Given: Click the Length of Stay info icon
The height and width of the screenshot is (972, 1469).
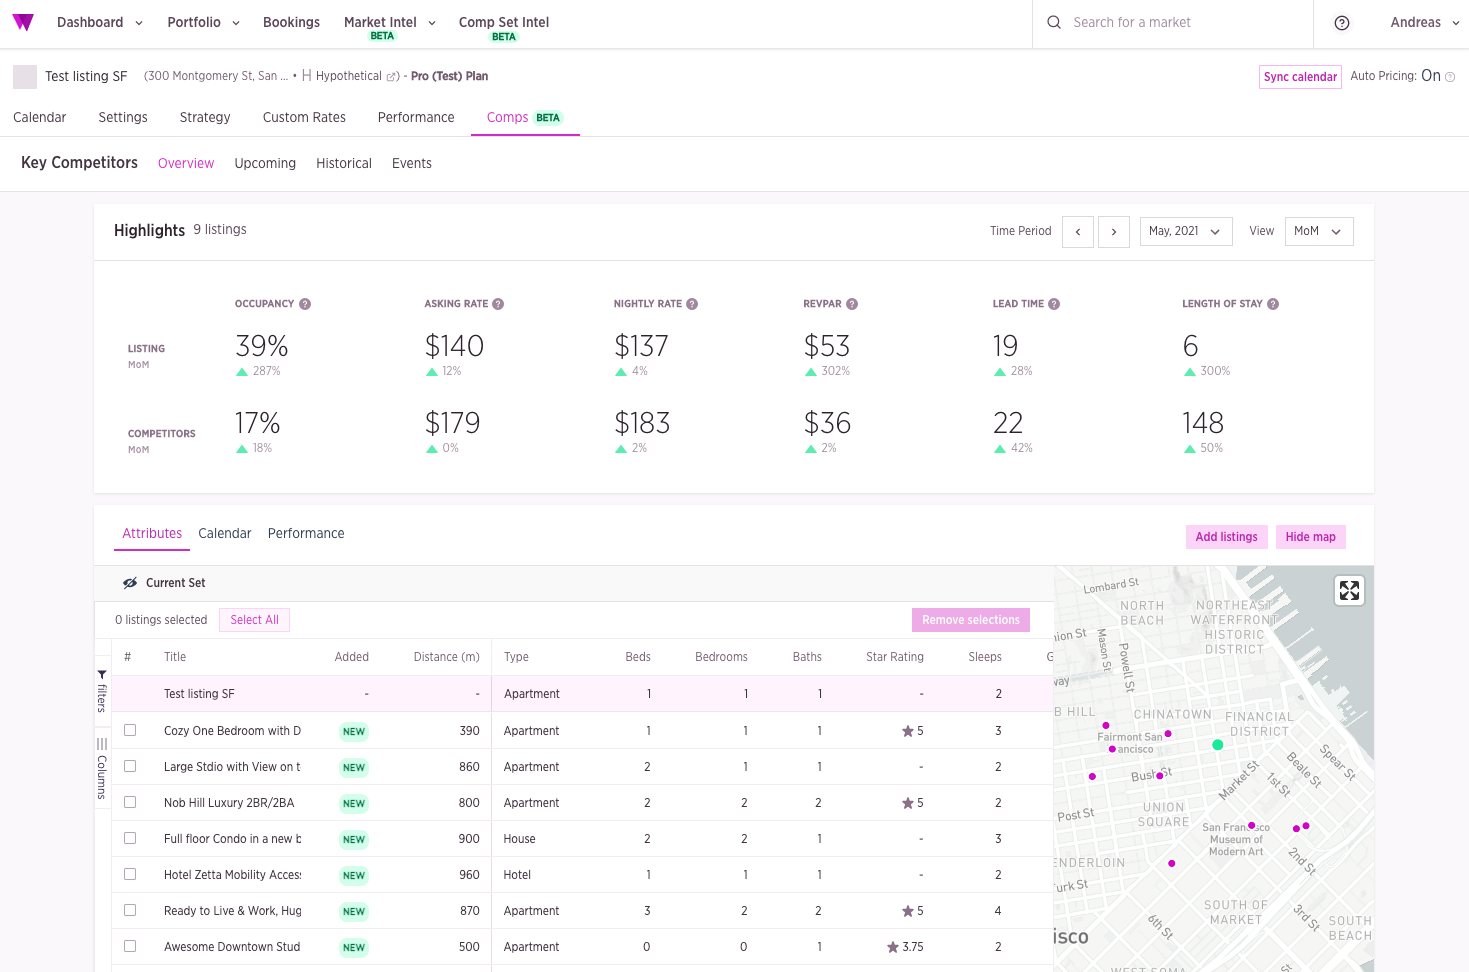Looking at the screenshot, I should click(1273, 304).
